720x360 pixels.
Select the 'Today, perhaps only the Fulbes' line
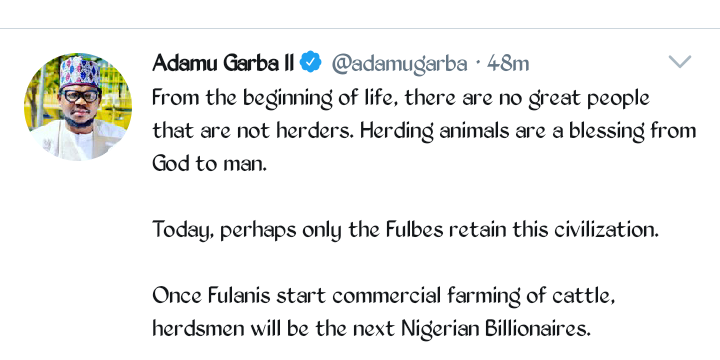click(x=405, y=231)
